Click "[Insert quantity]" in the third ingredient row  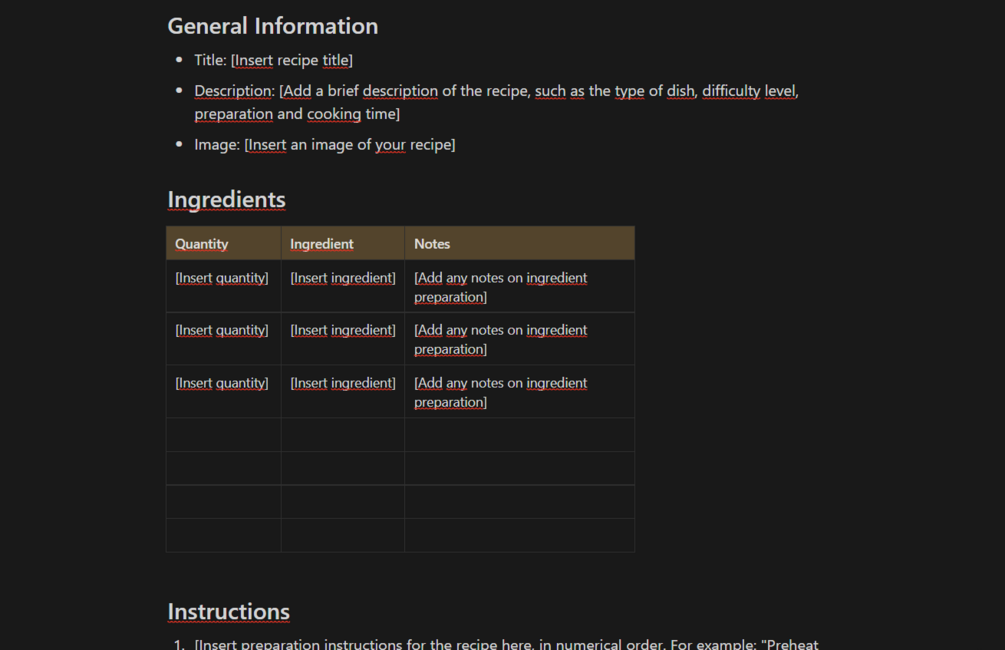click(x=222, y=383)
